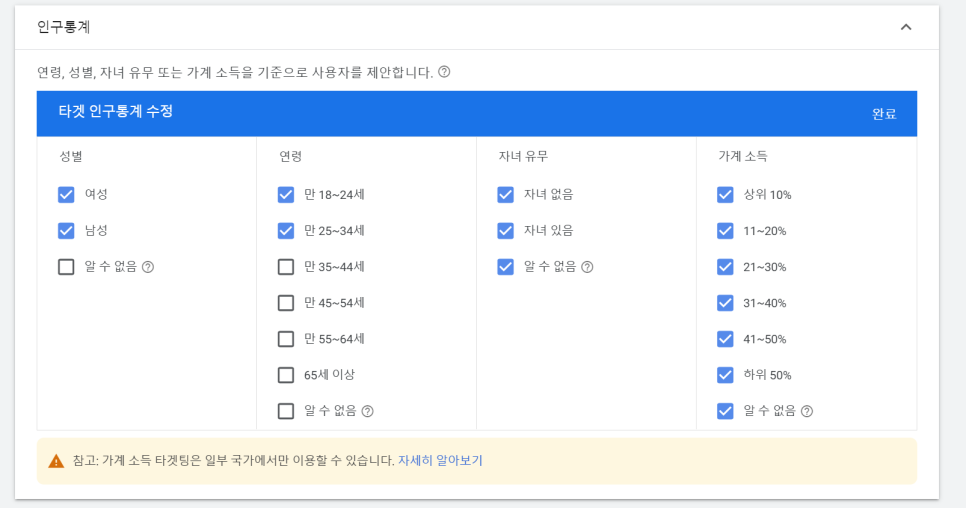Click the 자녀 유무 column heading
966x508 pixels.
pos(523,156)
